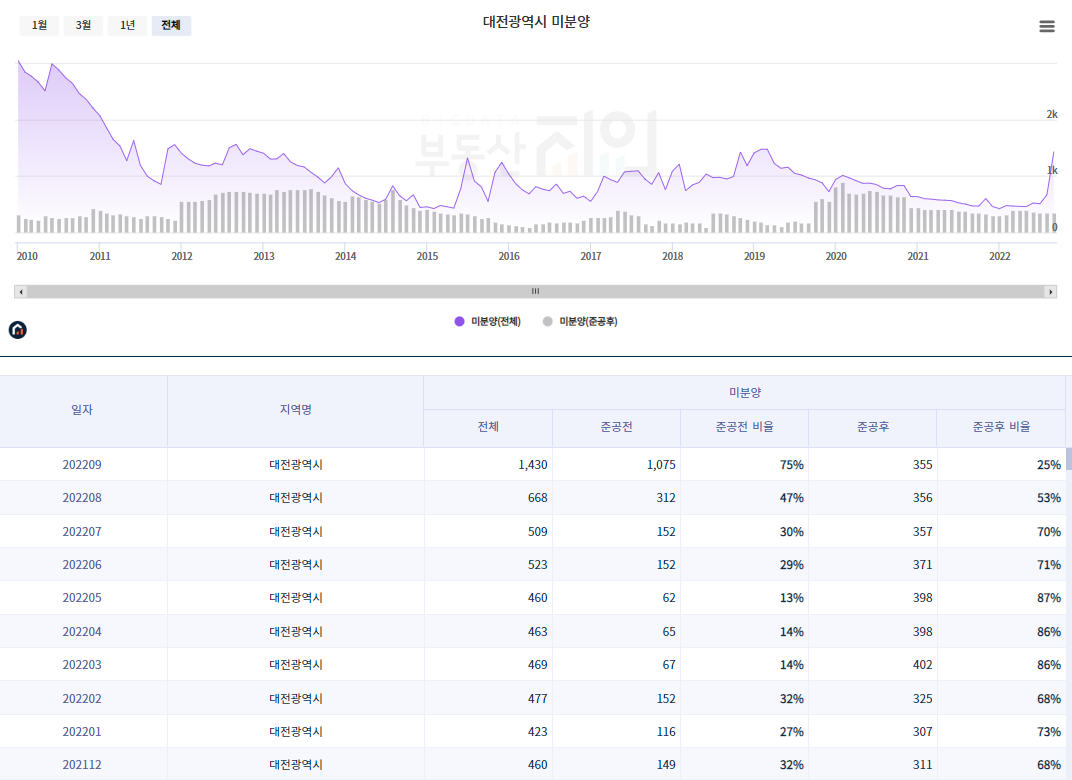
Task: Click 대전광역시 in the 202209 row
Action: click(x=295, y=465)
